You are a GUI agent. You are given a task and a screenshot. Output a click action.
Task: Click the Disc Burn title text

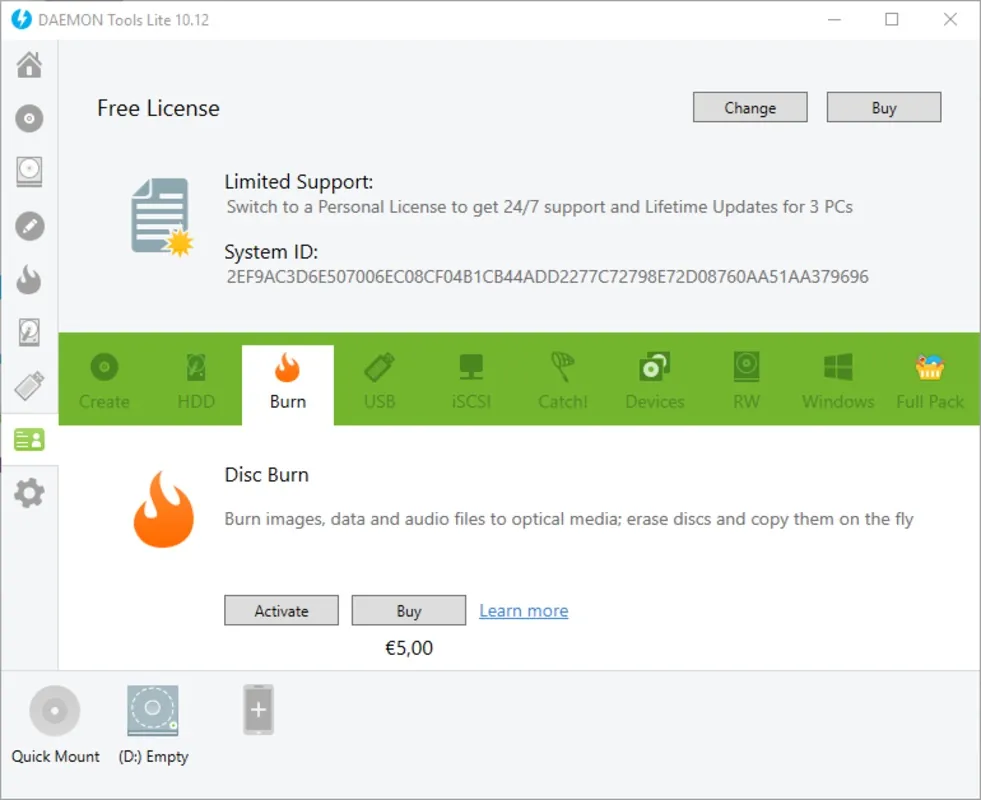click(267, 475)
